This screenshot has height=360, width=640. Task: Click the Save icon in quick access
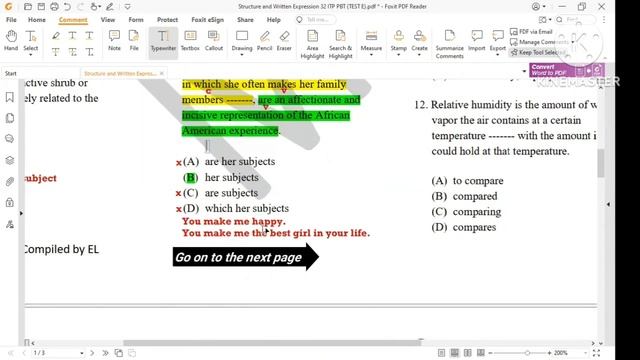(x=41, y=7)
